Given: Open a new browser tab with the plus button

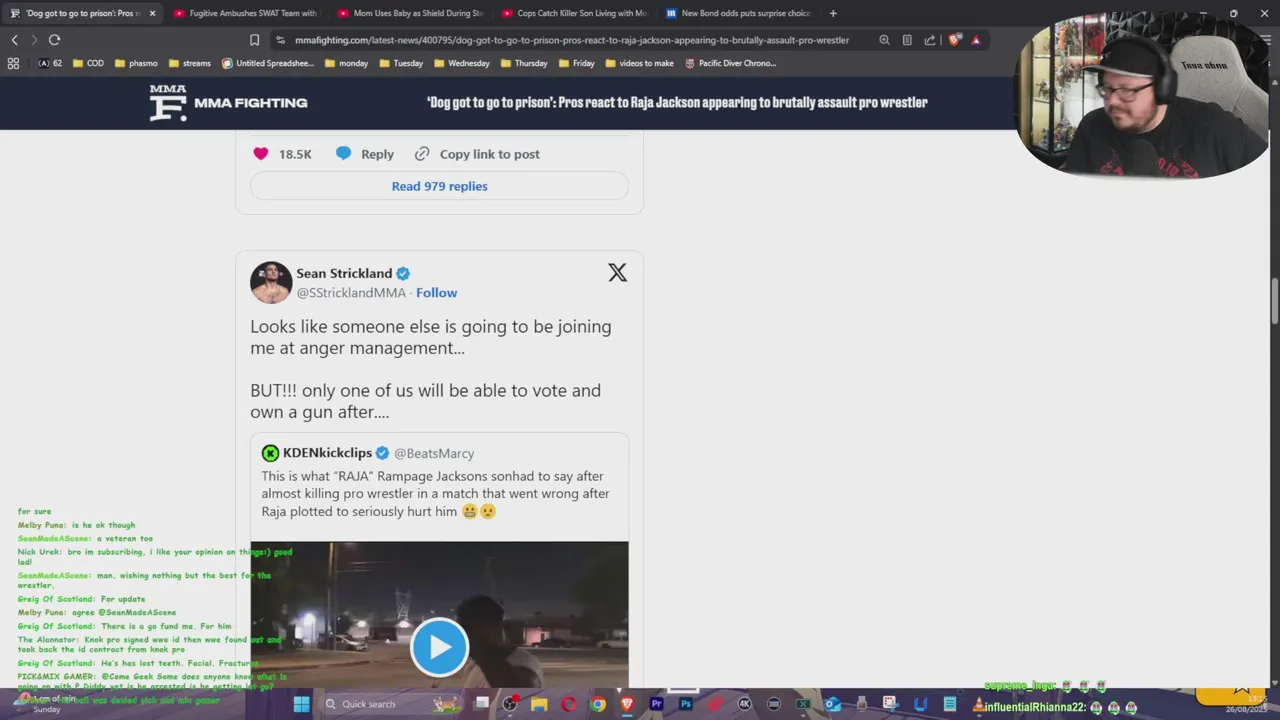Looking at the screenshot, I should [833, 13].
